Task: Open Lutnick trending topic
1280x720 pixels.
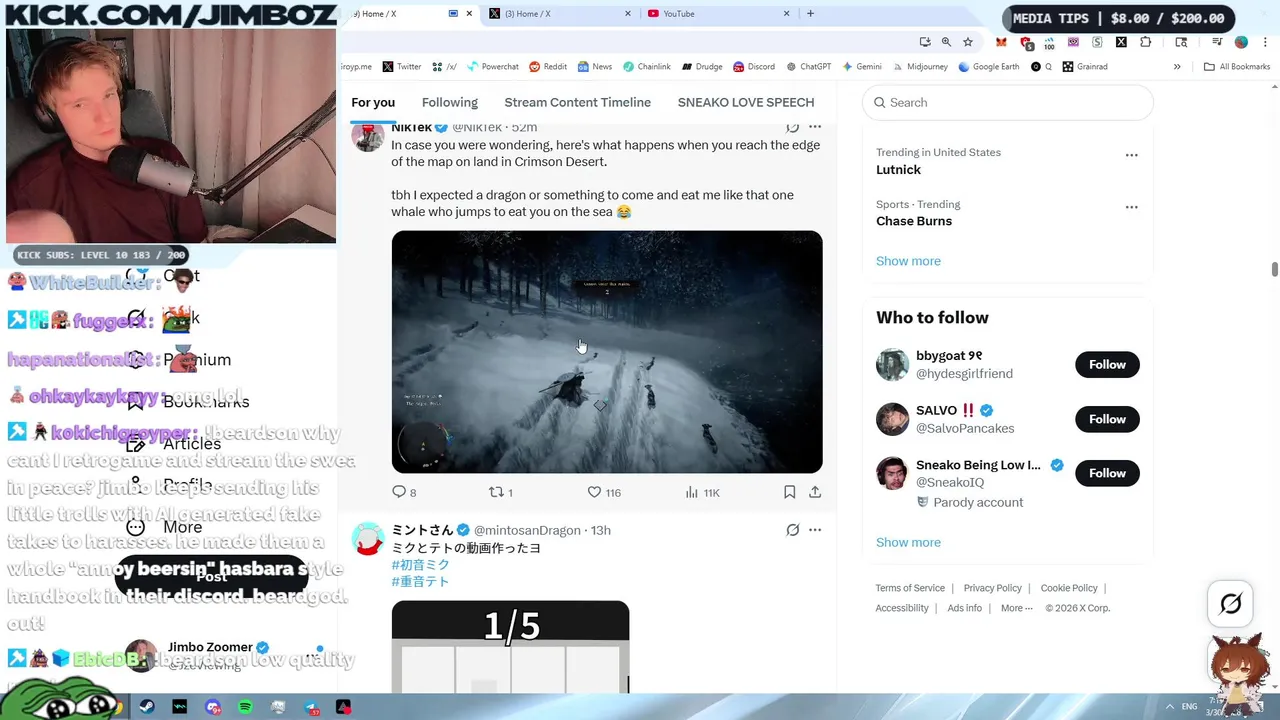Action: point(898,170)
